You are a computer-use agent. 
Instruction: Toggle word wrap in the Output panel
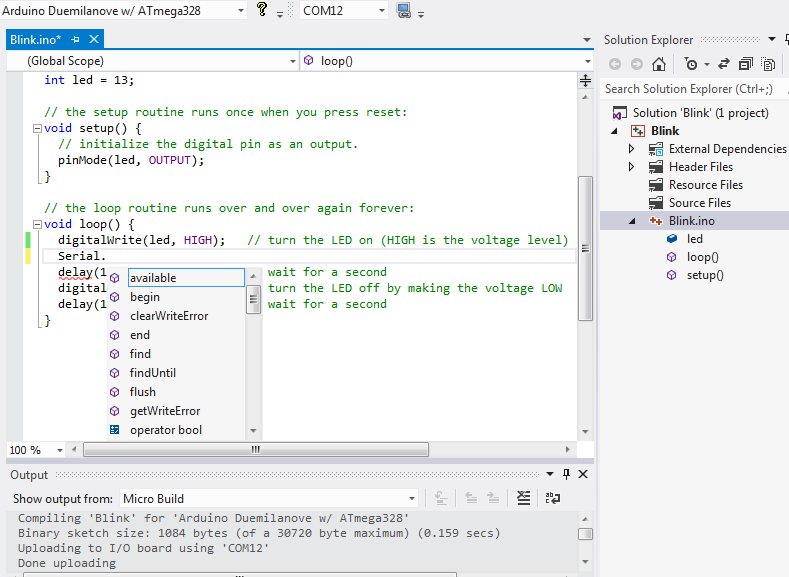[553, 498]
